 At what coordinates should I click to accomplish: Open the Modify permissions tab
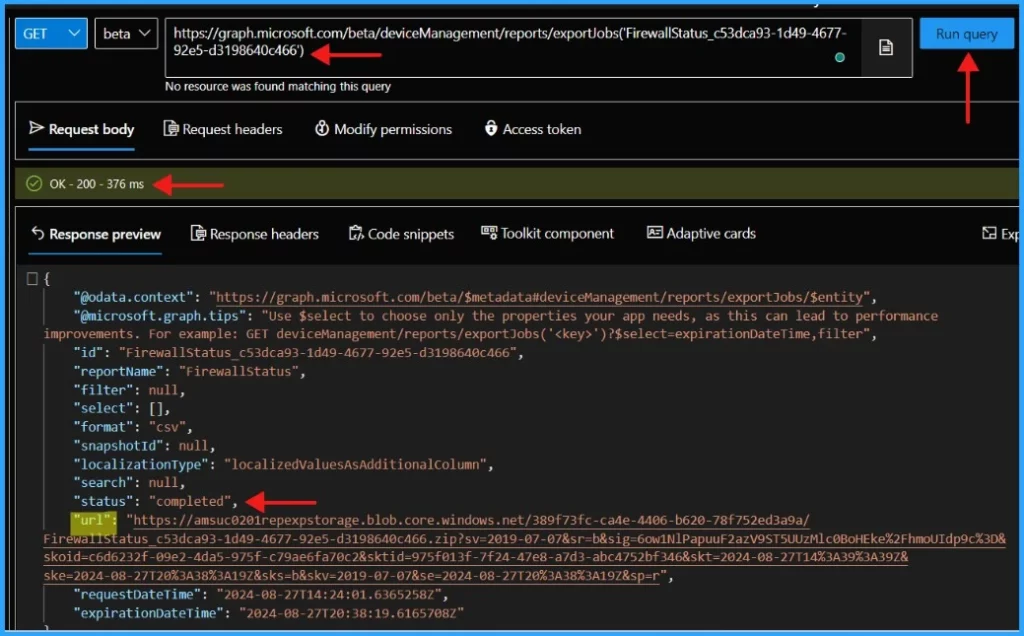pos(383,129)
